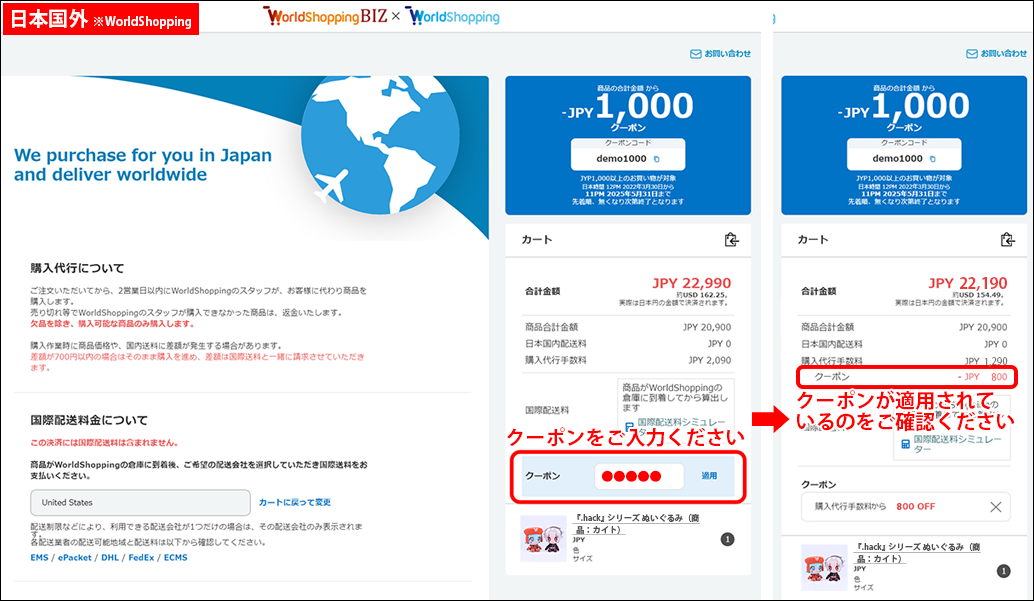Open the FedEx shipping link
This screenshot has width=1034, height=601.
(142, 557)
